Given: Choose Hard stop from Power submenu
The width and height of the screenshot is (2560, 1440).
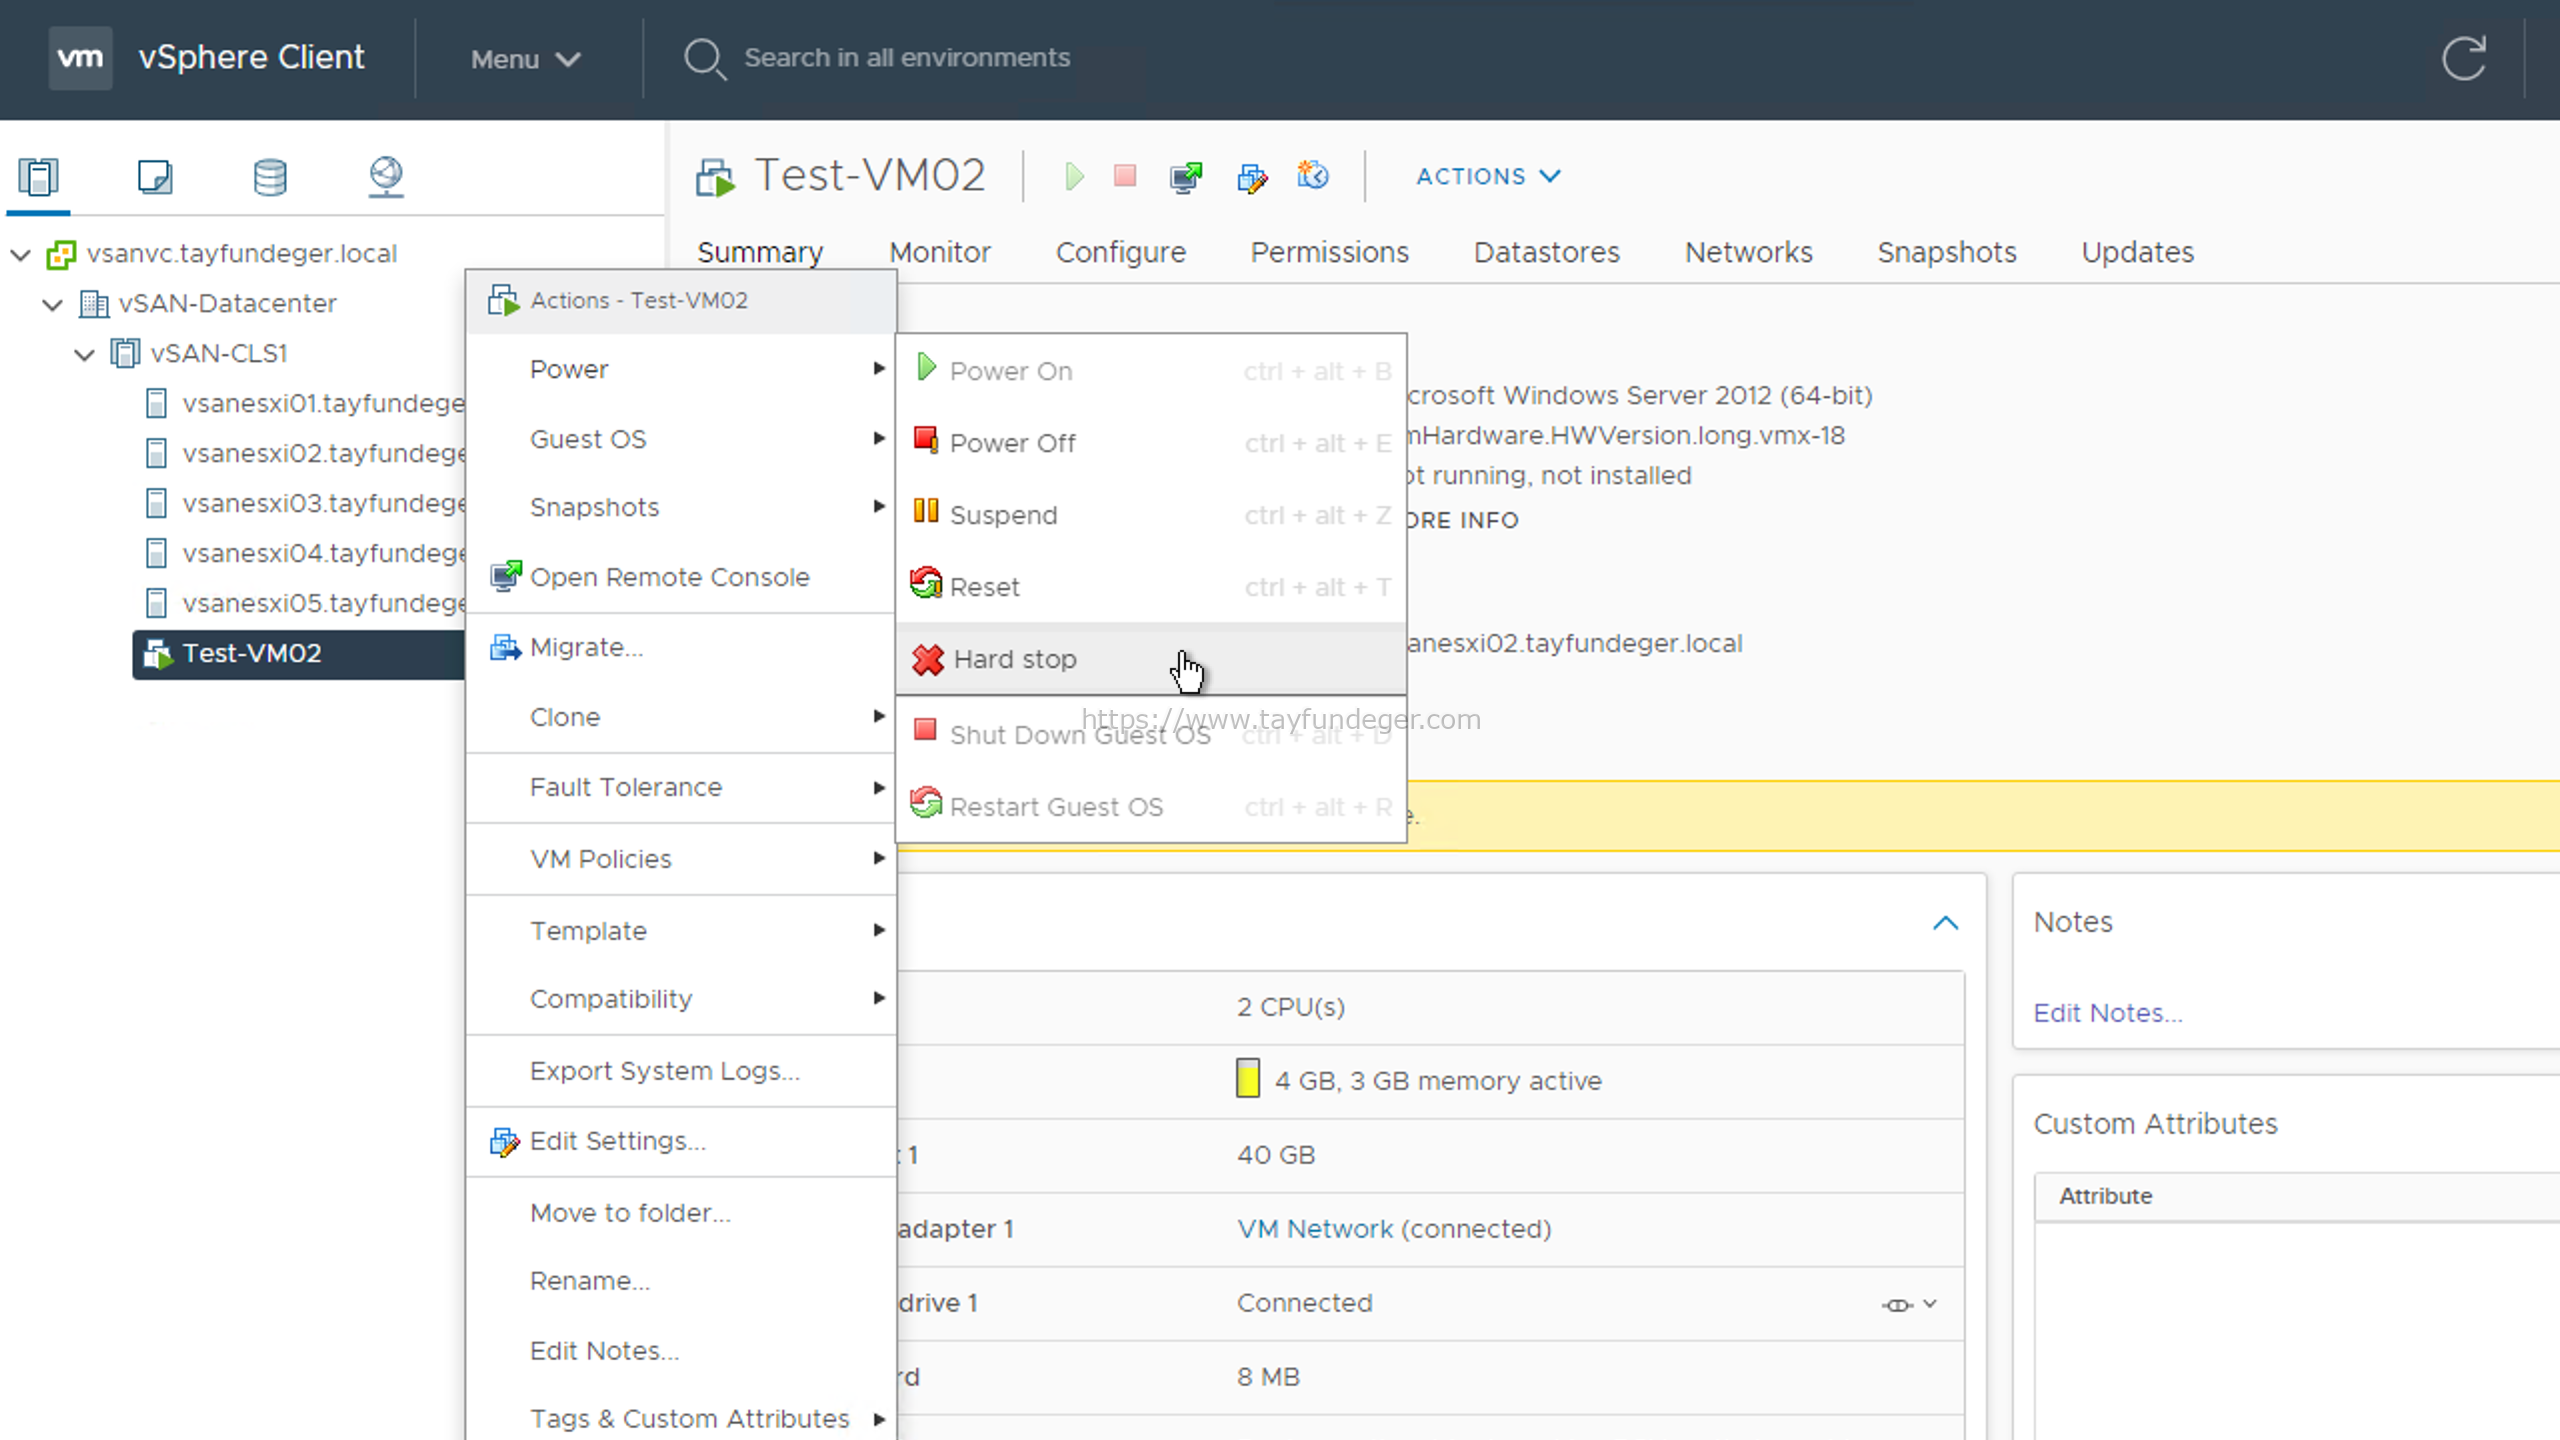Looking at the screenshot, I should pyautogui.click(x=1151, y=659).
